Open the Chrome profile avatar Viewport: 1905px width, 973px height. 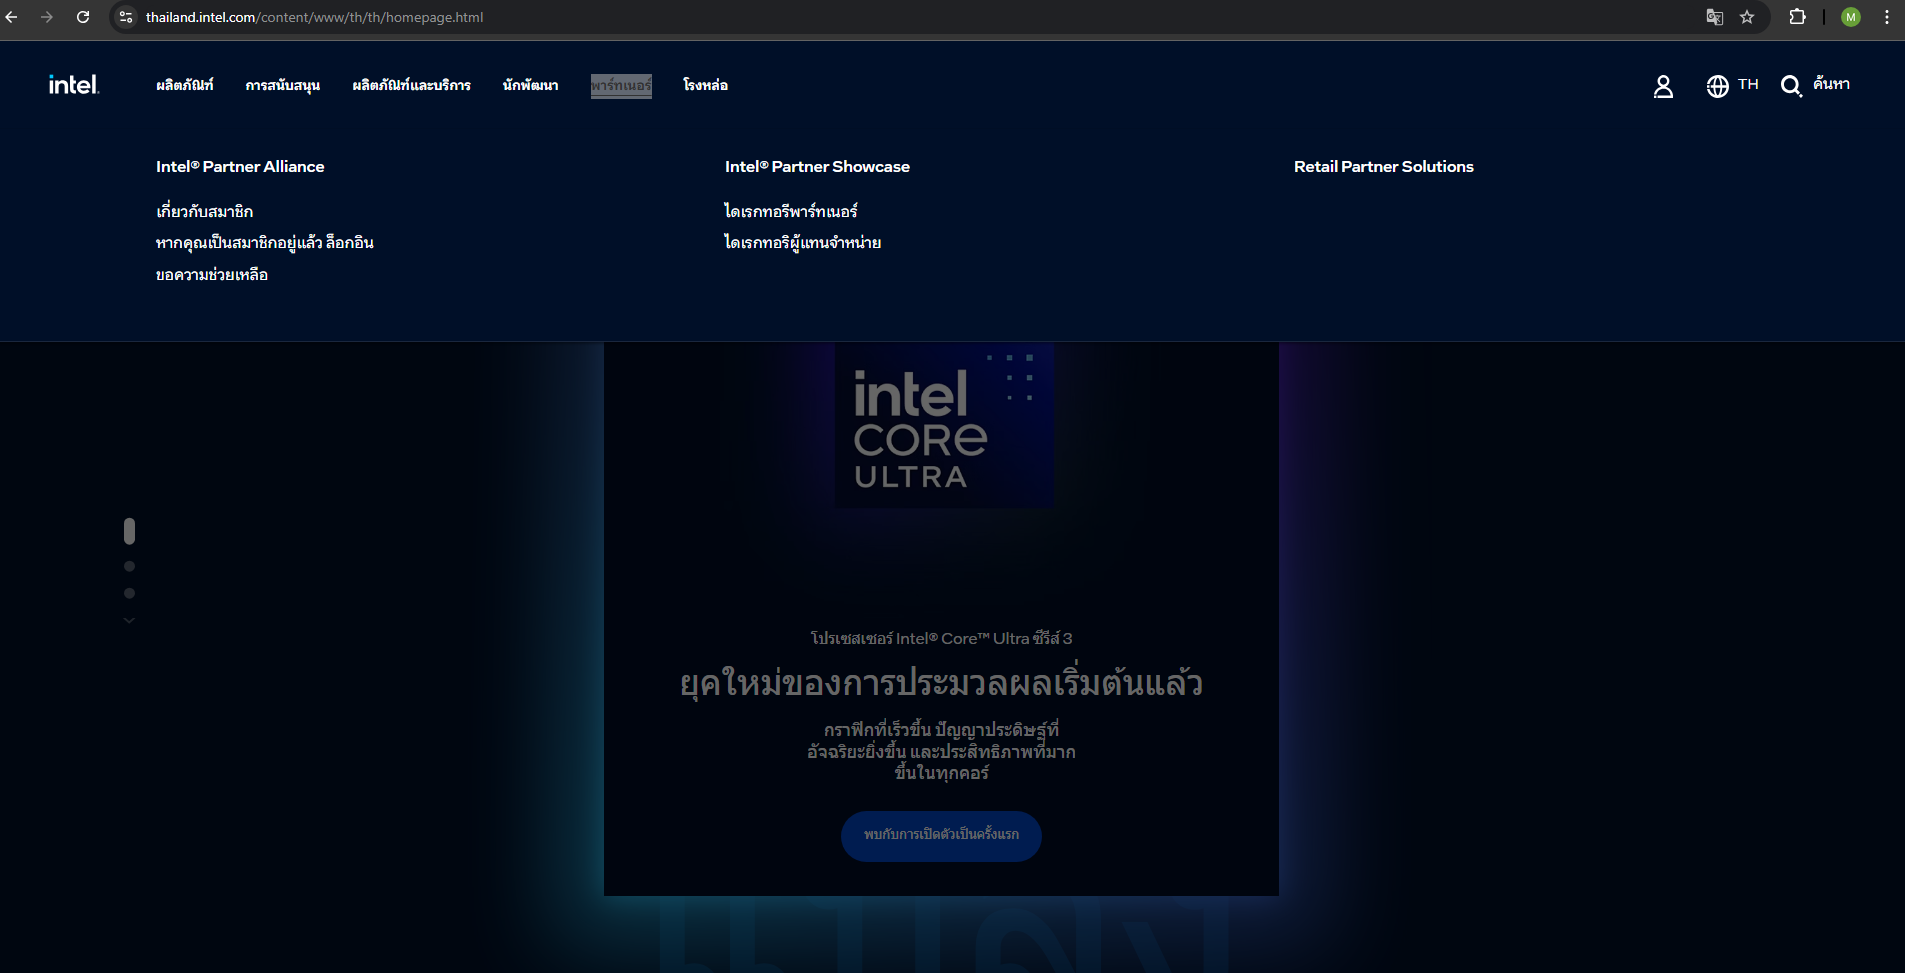coord(1851,17)
